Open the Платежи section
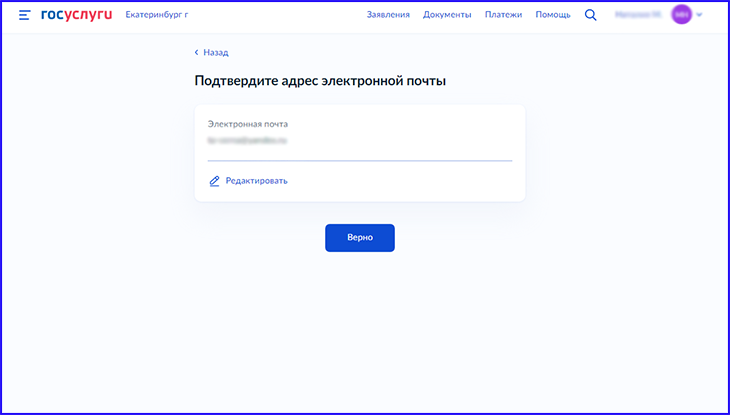Viewport: 730px width, 415px height. point(503,15)
